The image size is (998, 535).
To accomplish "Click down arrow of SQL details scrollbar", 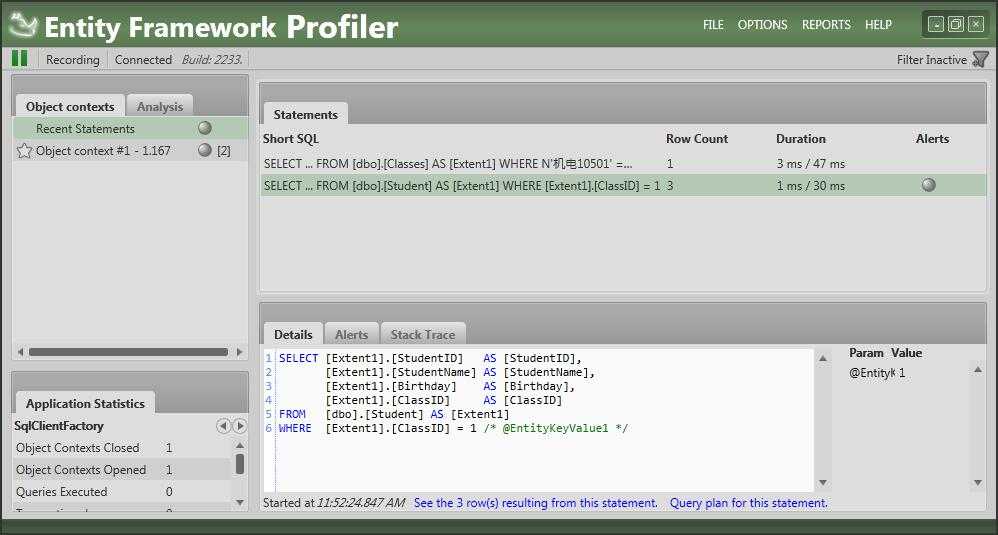I will coord(822,482).
